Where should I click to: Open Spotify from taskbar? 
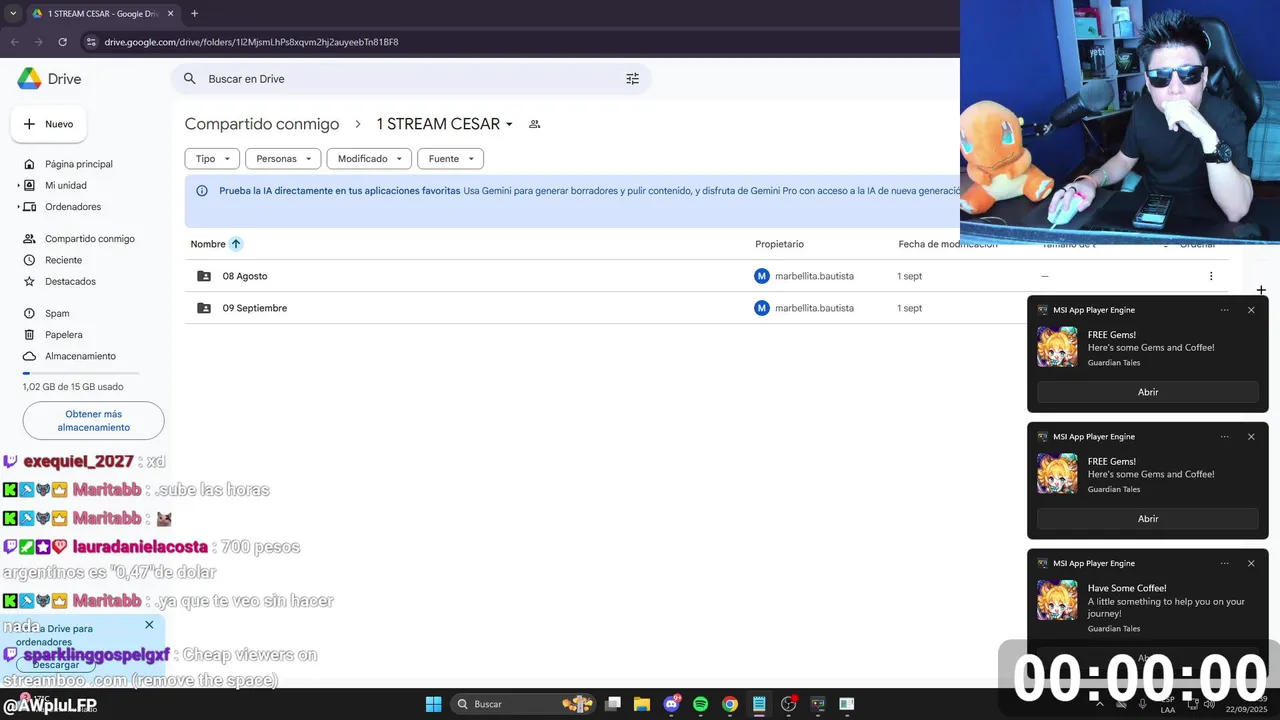tap(701, 704)
